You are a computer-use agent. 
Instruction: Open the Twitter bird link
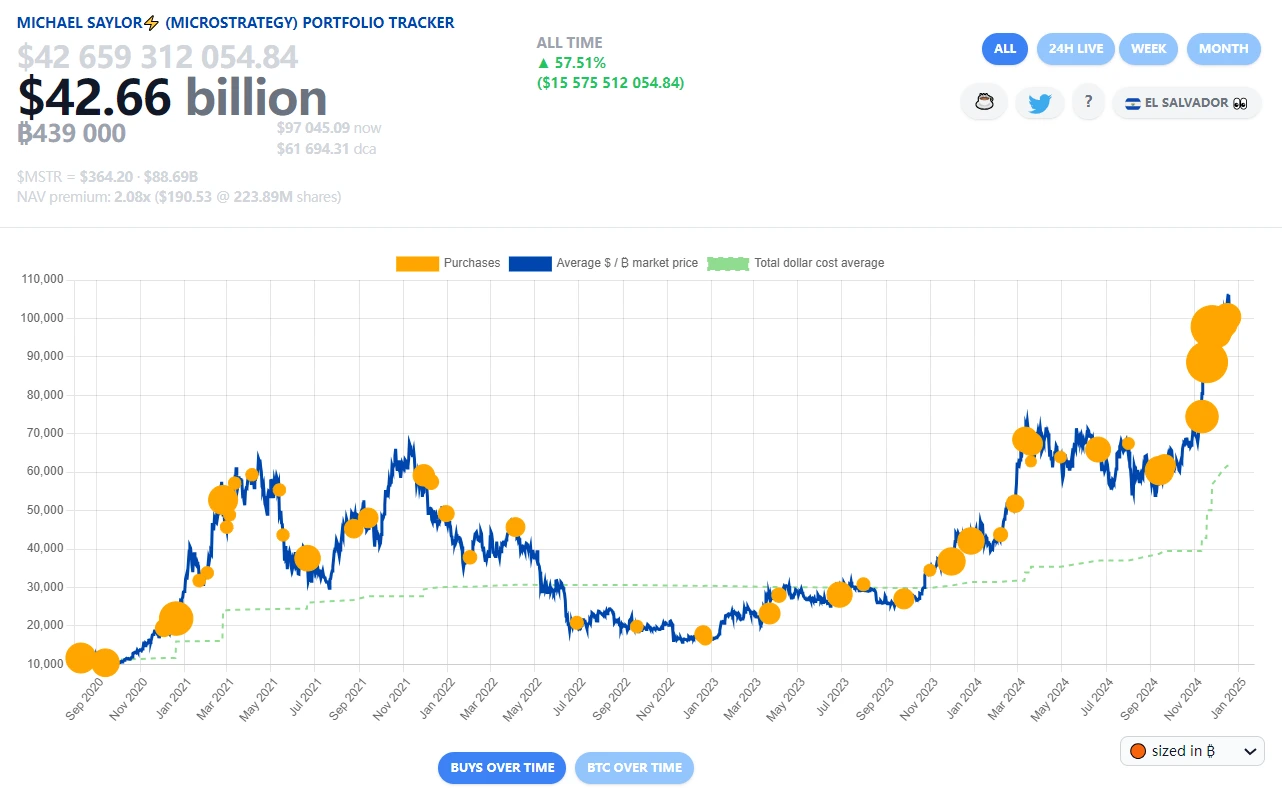coord(1040,103)
